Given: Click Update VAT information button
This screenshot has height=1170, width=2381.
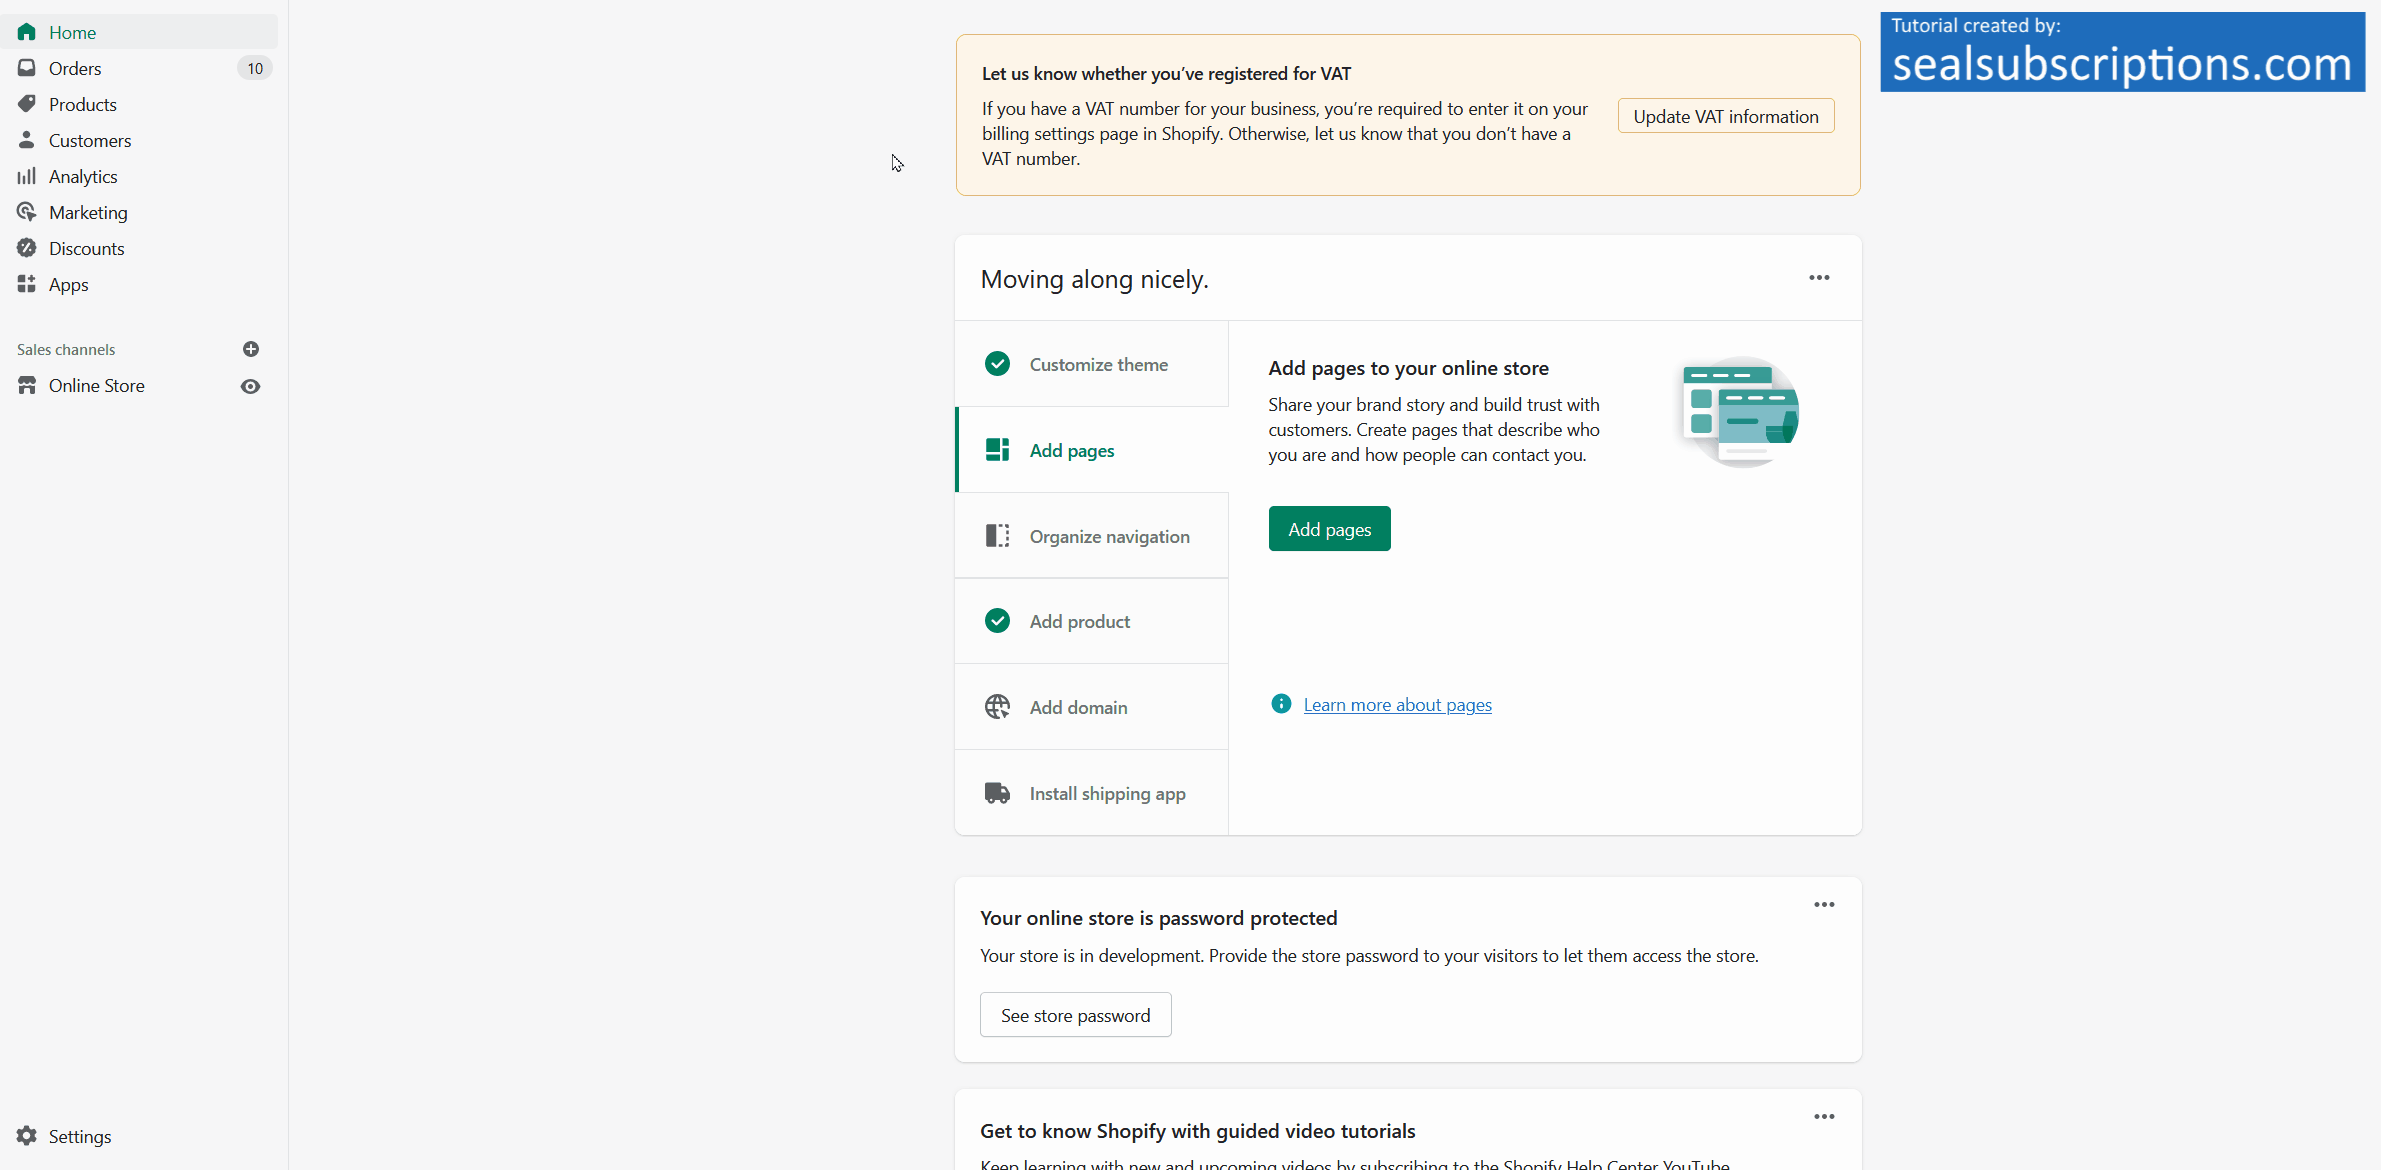Looking at the screenshot, I should (x=1727, y=115).
